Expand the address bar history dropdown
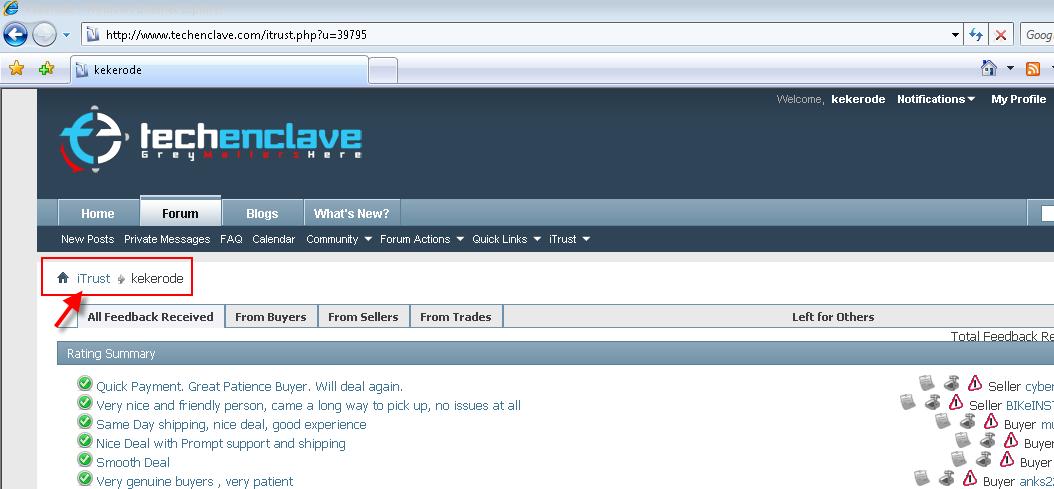 [956, 35]
